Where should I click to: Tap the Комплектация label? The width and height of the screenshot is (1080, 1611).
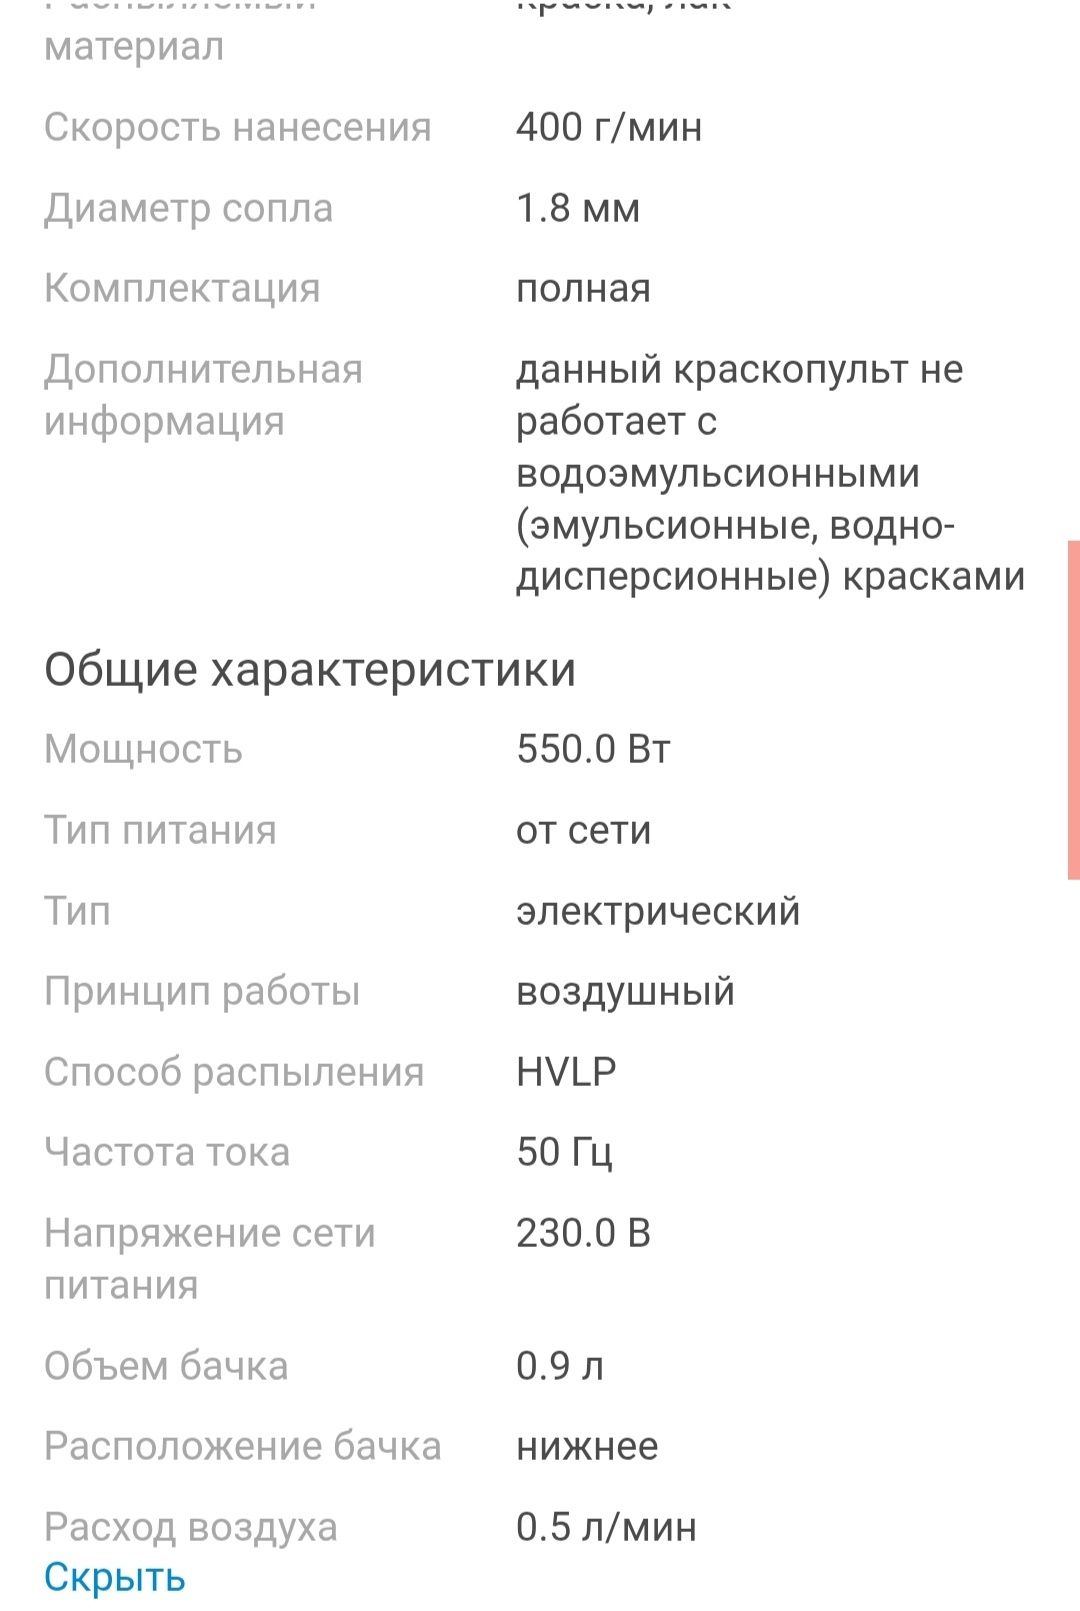point(182,288)
